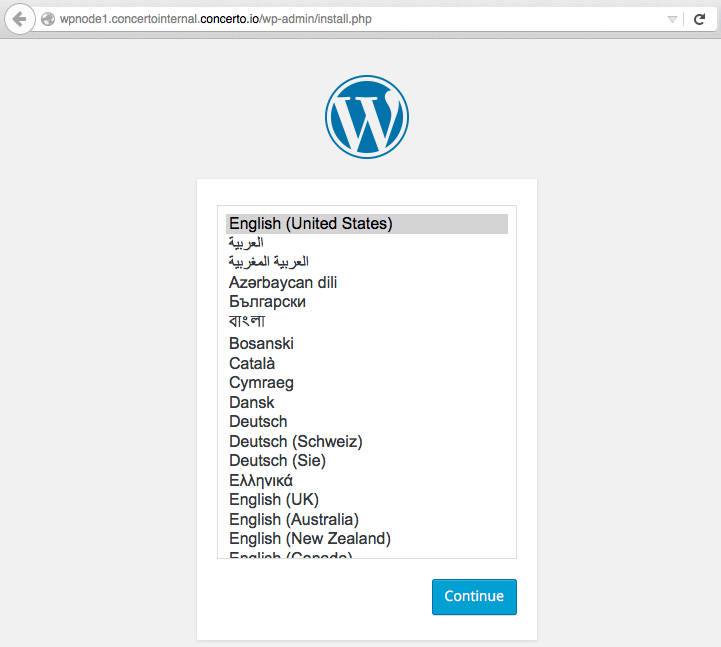Select Cymraeg as the language

pos(367,383)
